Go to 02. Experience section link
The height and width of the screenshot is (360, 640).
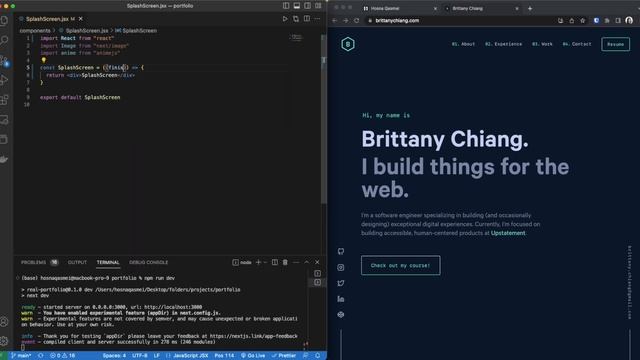503,44
